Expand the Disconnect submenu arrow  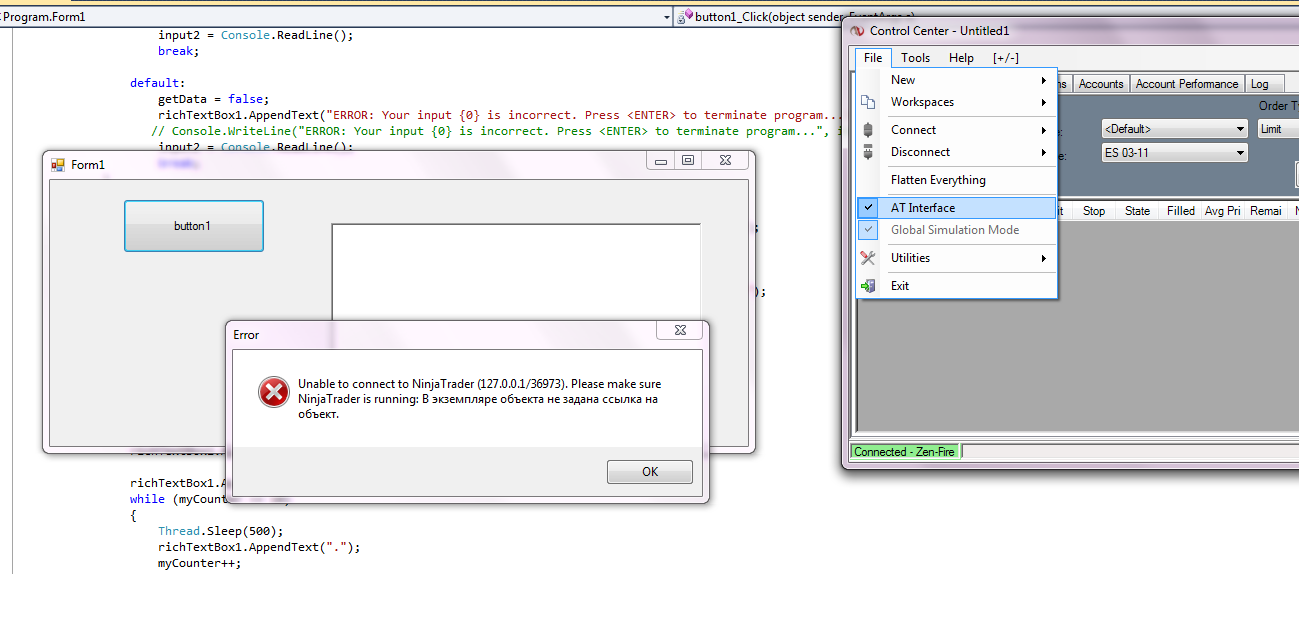pos(1043,152)
